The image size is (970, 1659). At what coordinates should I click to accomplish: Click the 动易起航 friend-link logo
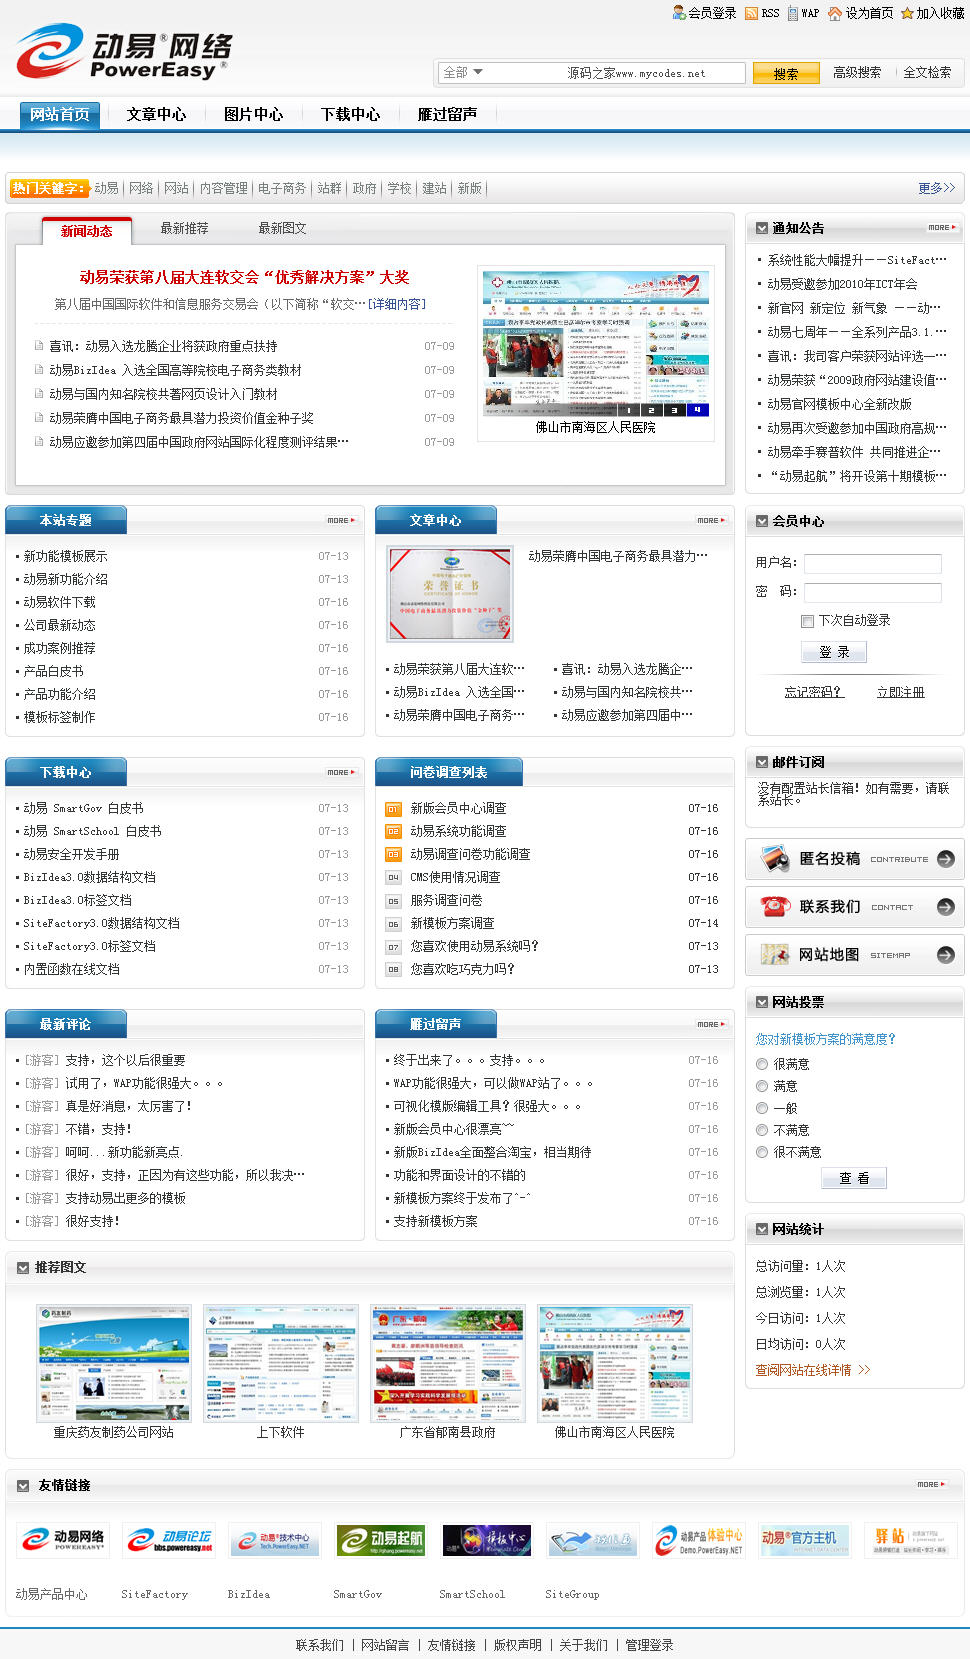(382, 1540)
